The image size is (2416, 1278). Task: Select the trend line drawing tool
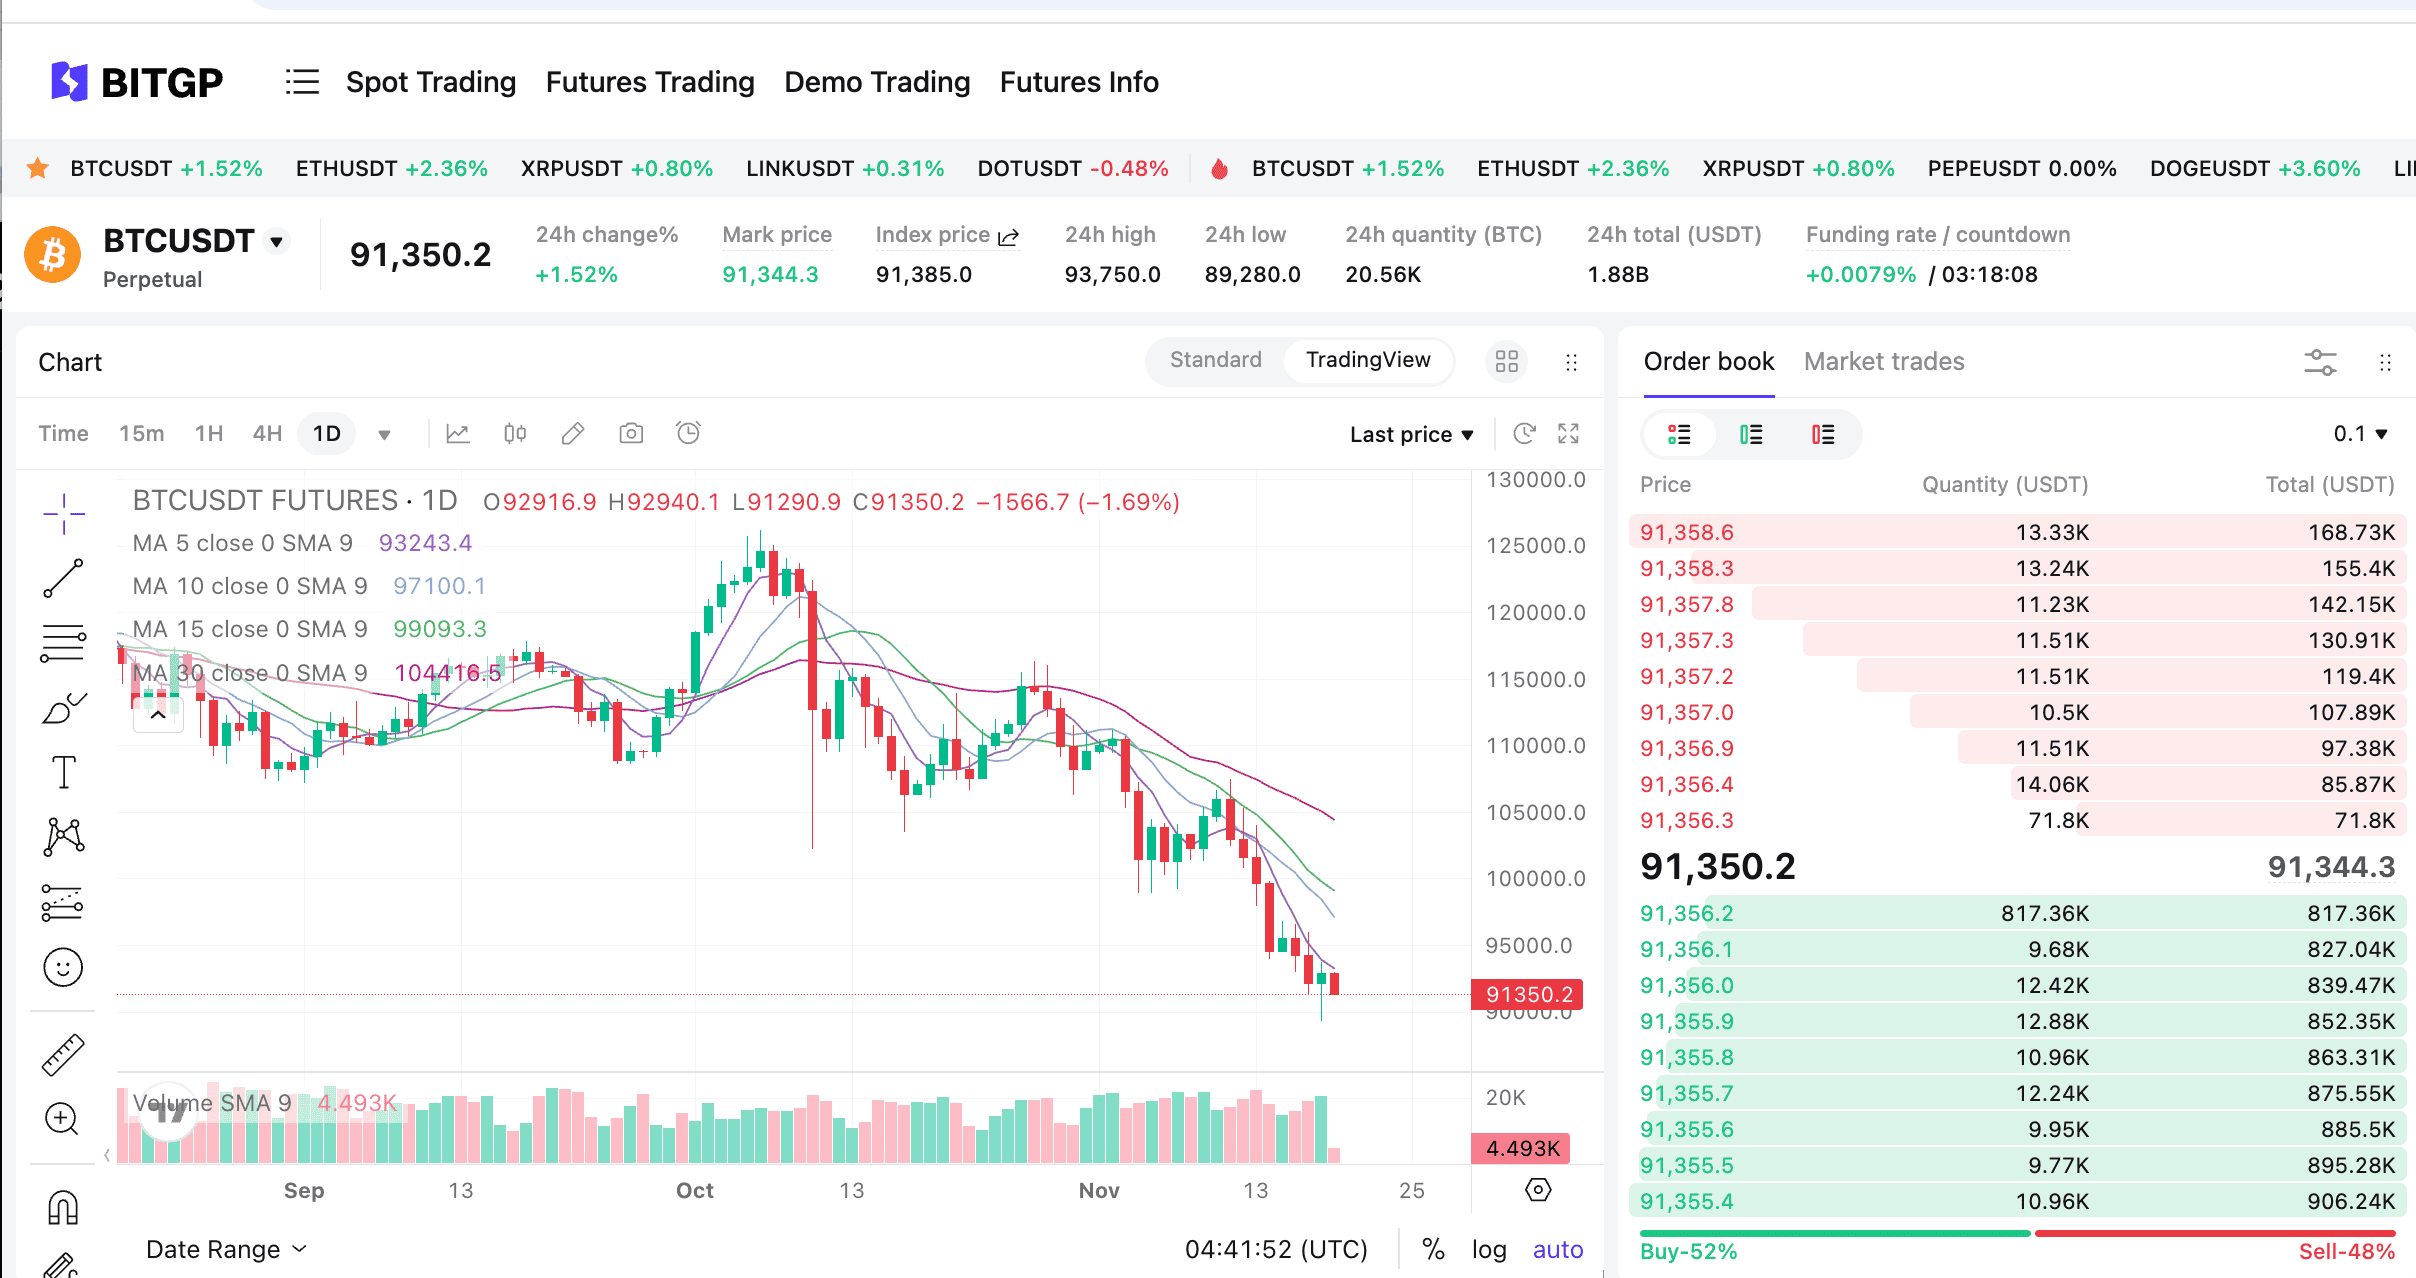coord(62,578)
